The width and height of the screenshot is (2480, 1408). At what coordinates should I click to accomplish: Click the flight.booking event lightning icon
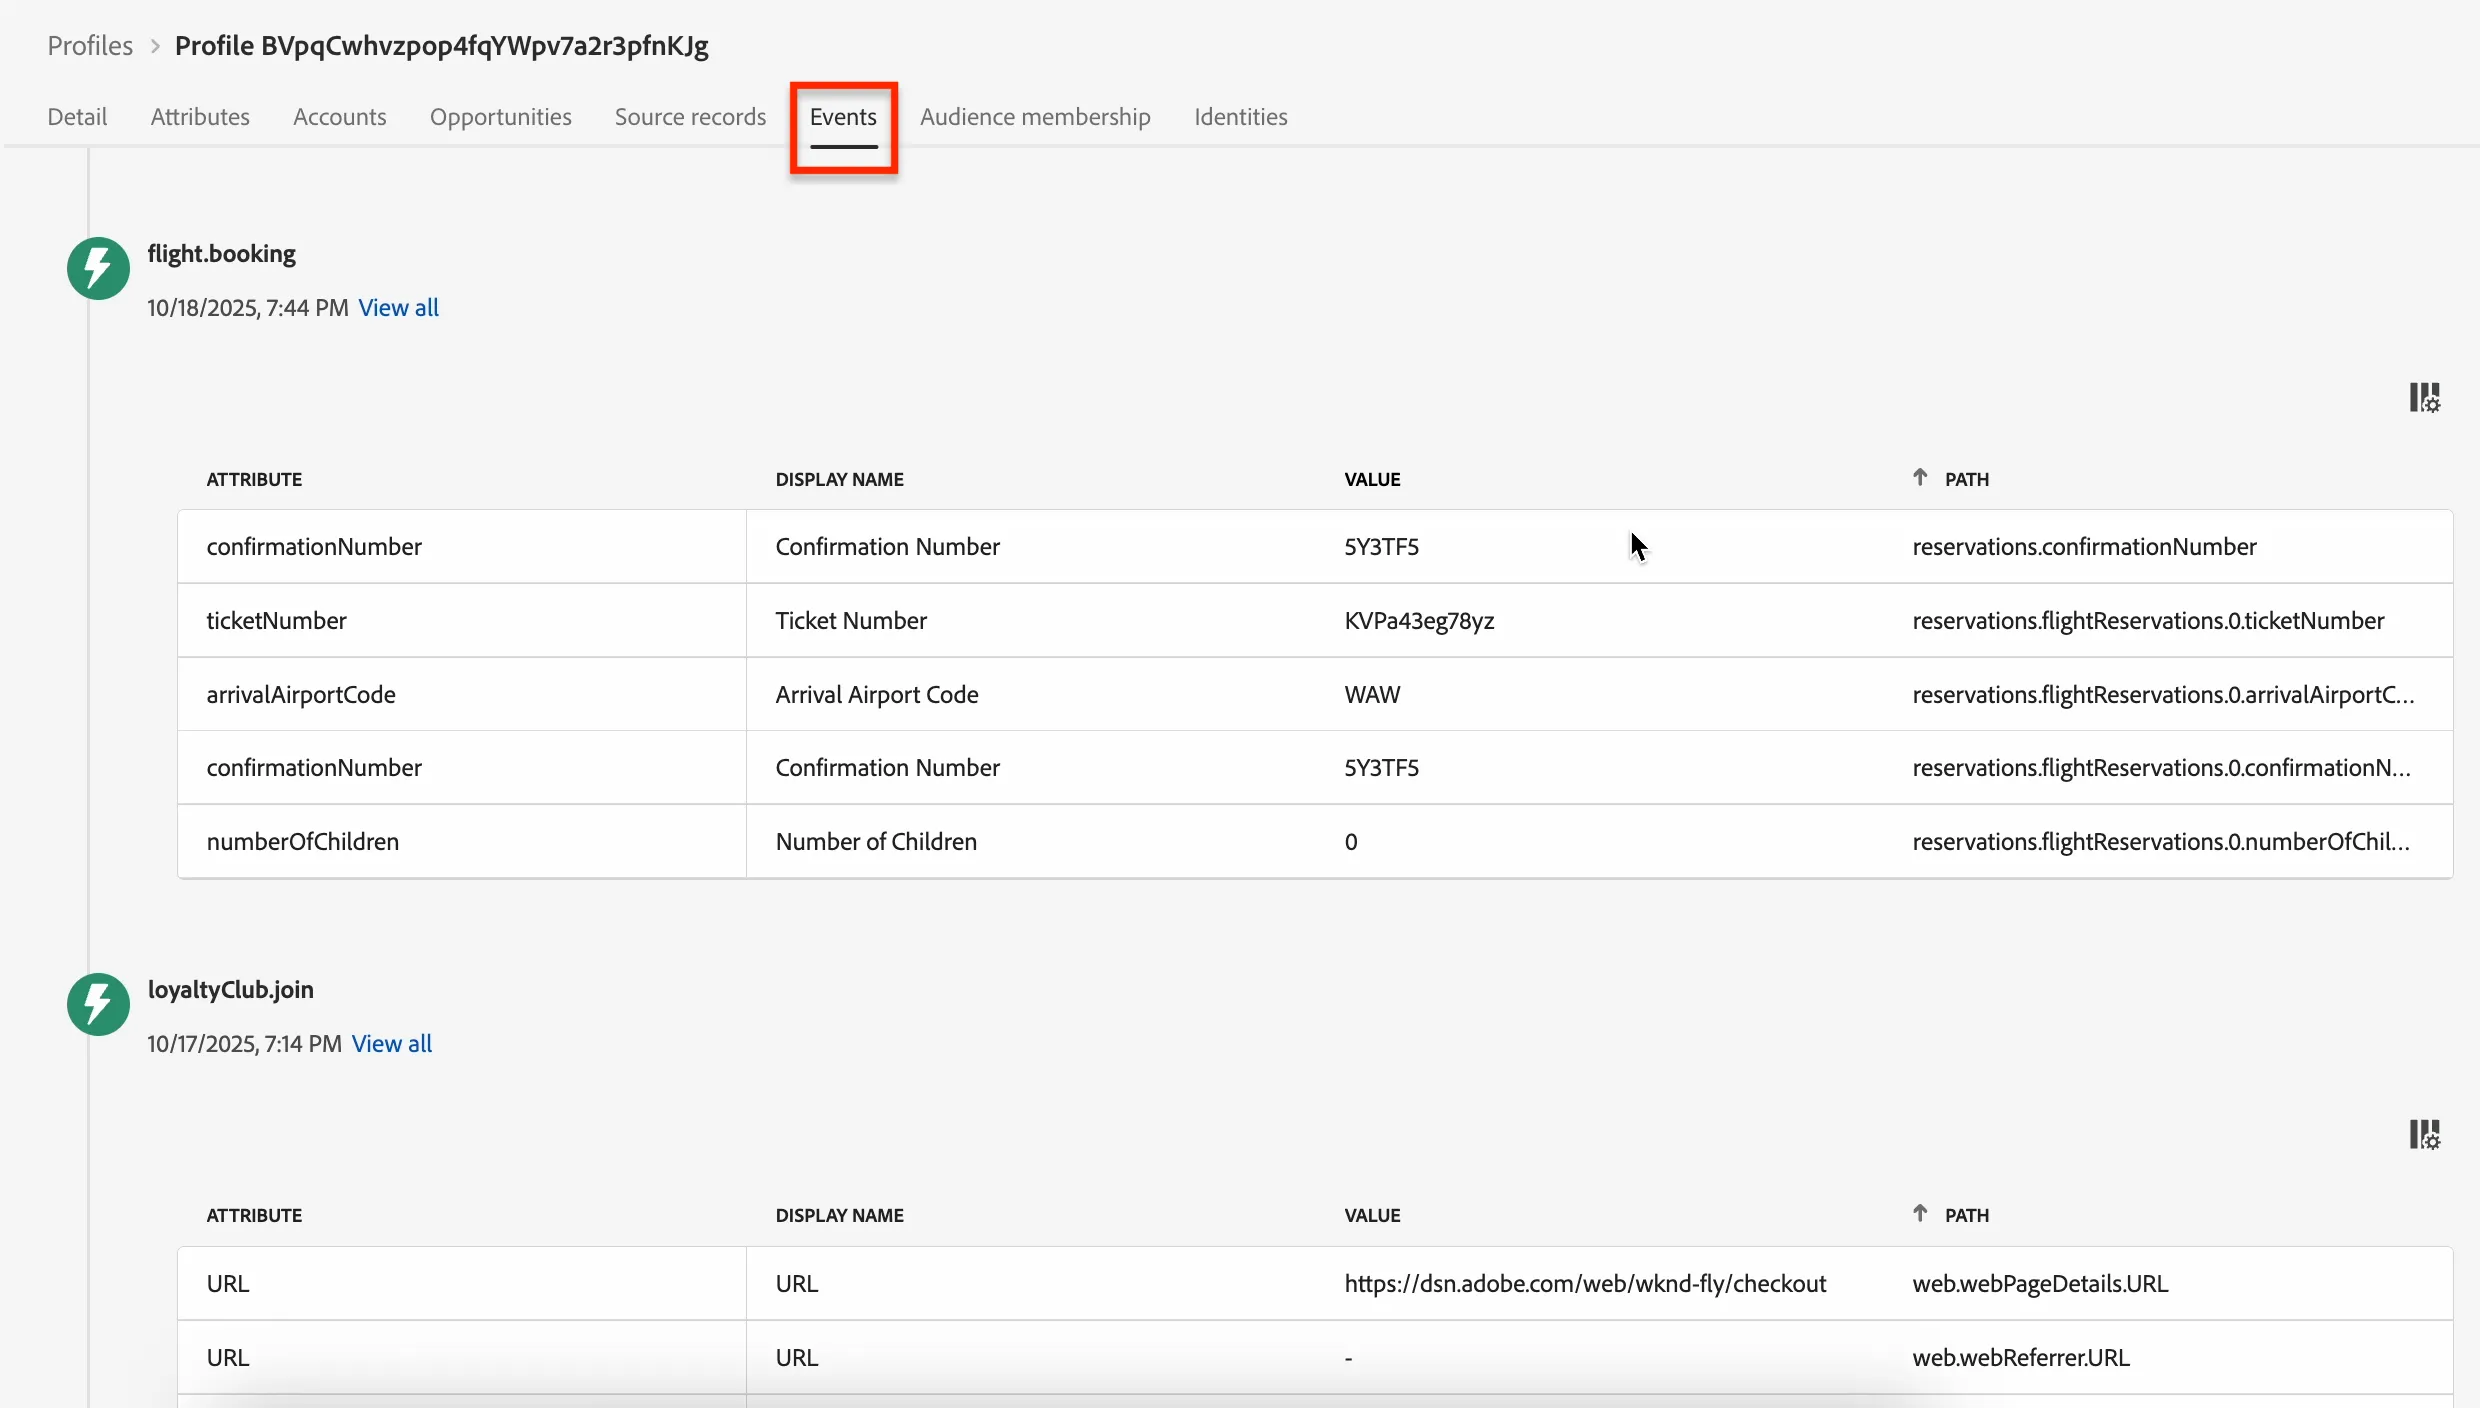click(x=98, y=268)
